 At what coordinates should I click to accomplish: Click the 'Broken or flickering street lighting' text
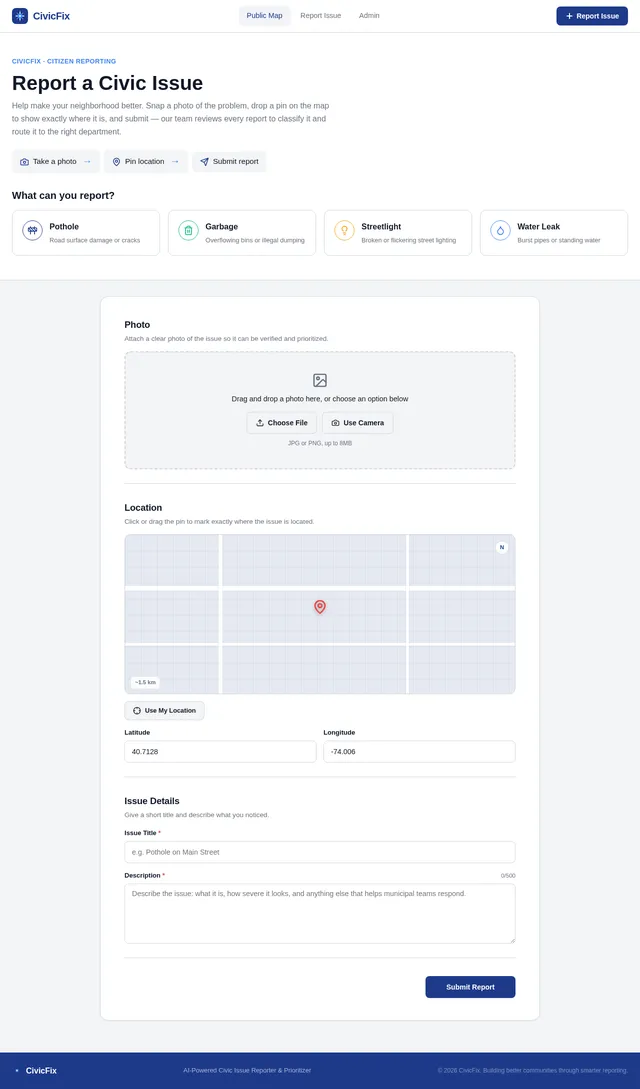(409, 240)
